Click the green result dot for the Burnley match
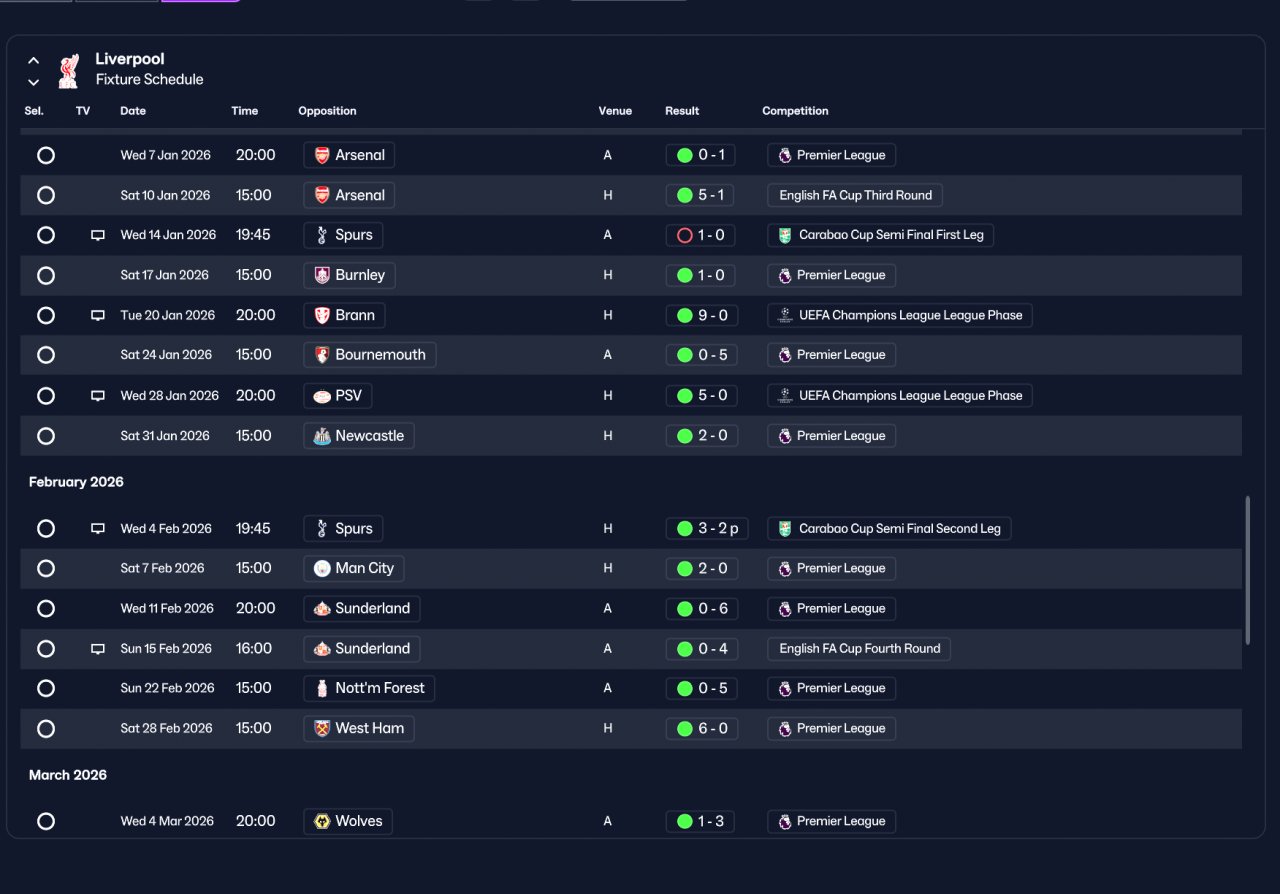The height and width of the screenshot is (894, 1280). click(685, 275)
